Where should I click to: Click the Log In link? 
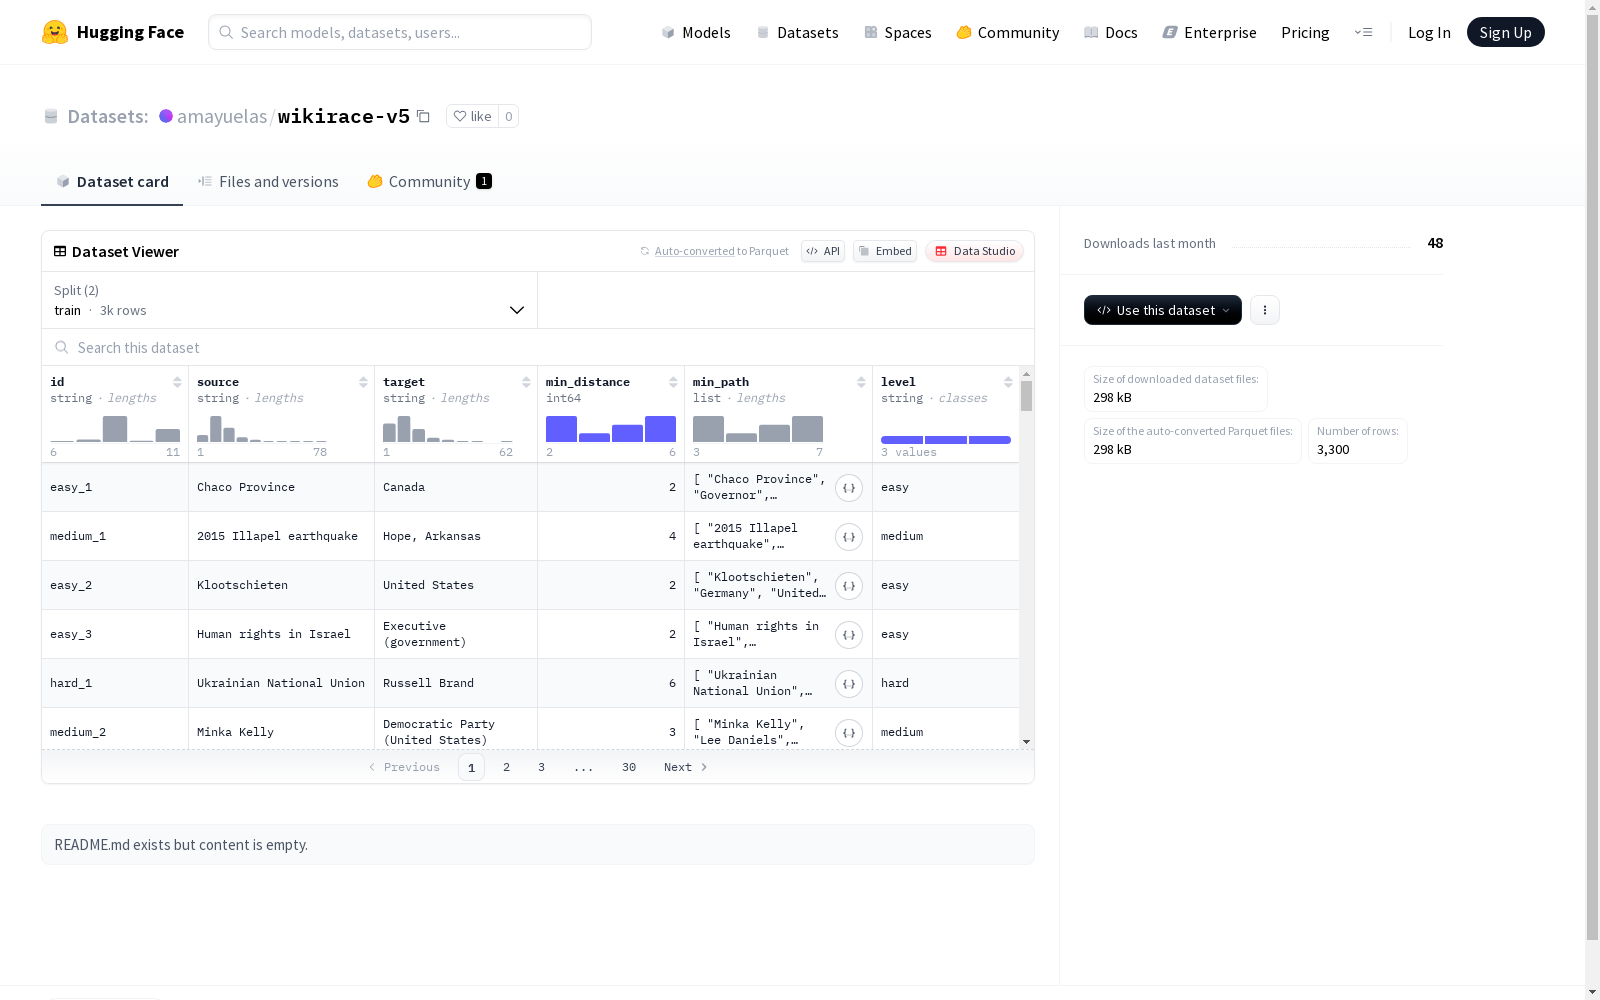[1429, 32]
